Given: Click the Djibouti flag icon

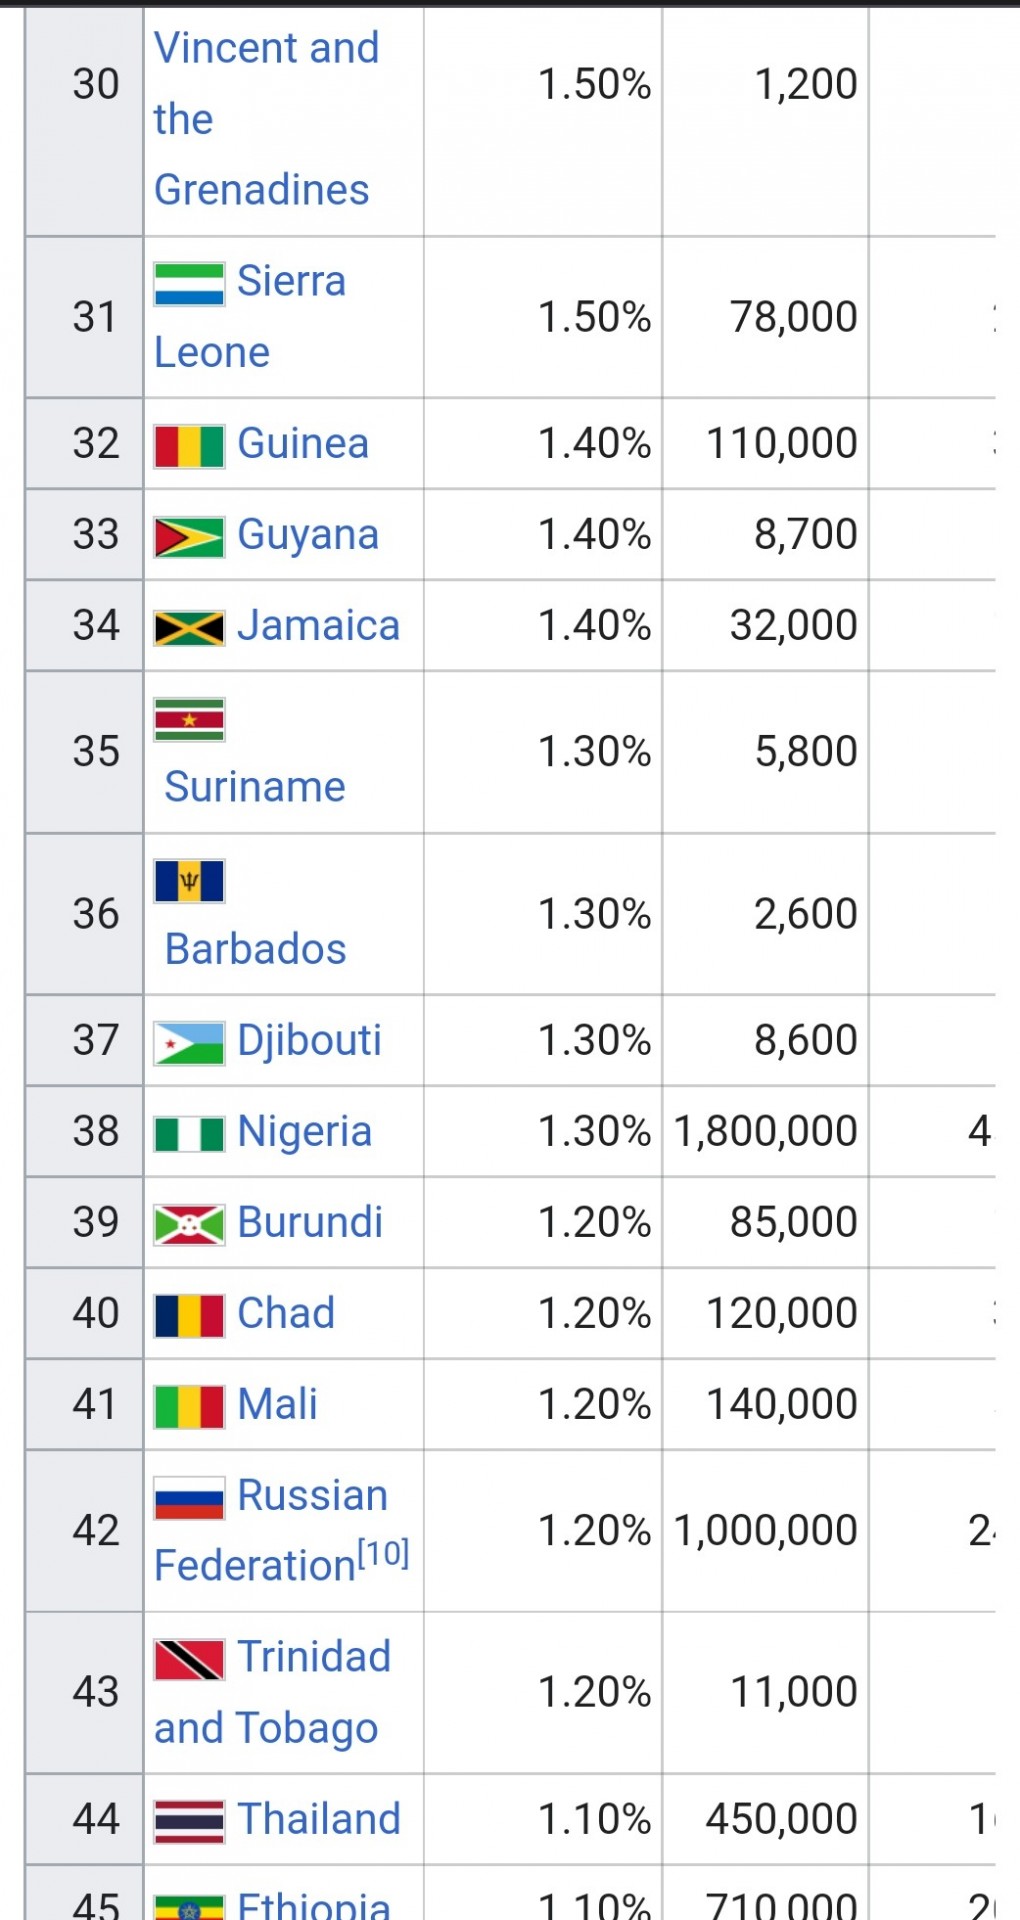Looking at the screenshot, I should coord(189,1043).
